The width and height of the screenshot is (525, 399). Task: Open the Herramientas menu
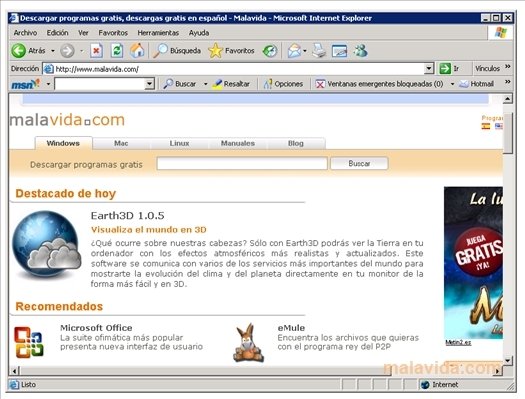(158, 33)
